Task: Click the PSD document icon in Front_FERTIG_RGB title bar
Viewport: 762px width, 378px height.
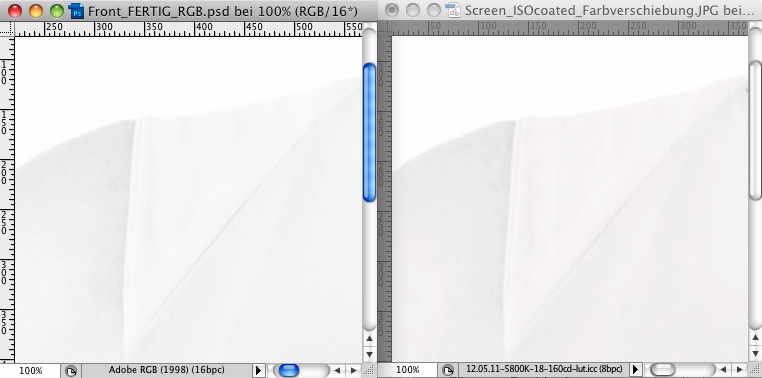Action: coord(76,10)
